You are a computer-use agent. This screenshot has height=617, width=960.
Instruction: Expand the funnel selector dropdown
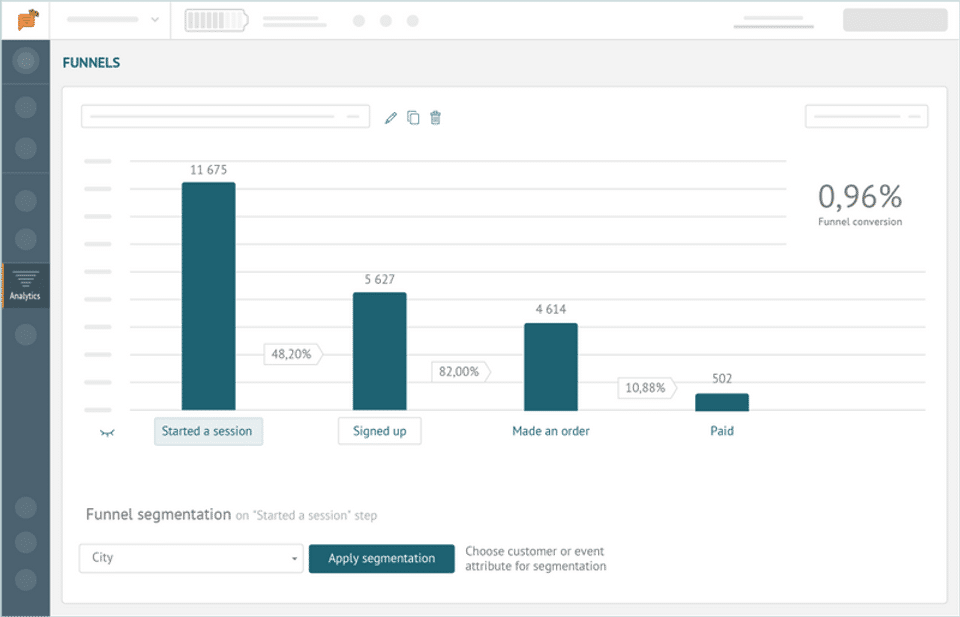pyautogui.click(x=225, y=116)
